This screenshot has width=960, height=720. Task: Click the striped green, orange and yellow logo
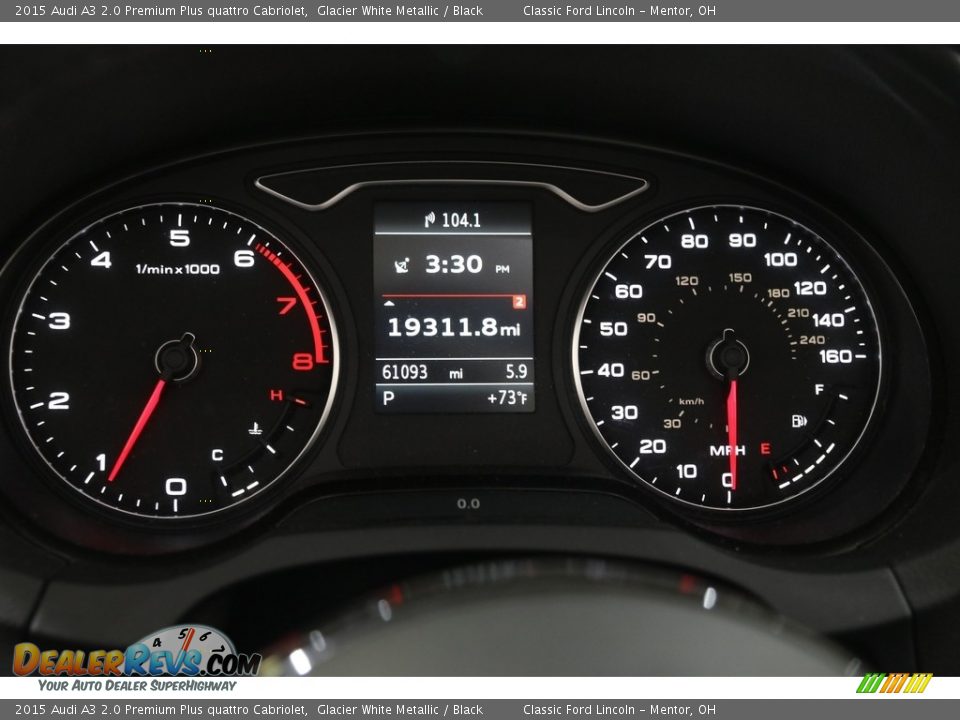pos(894,683)
